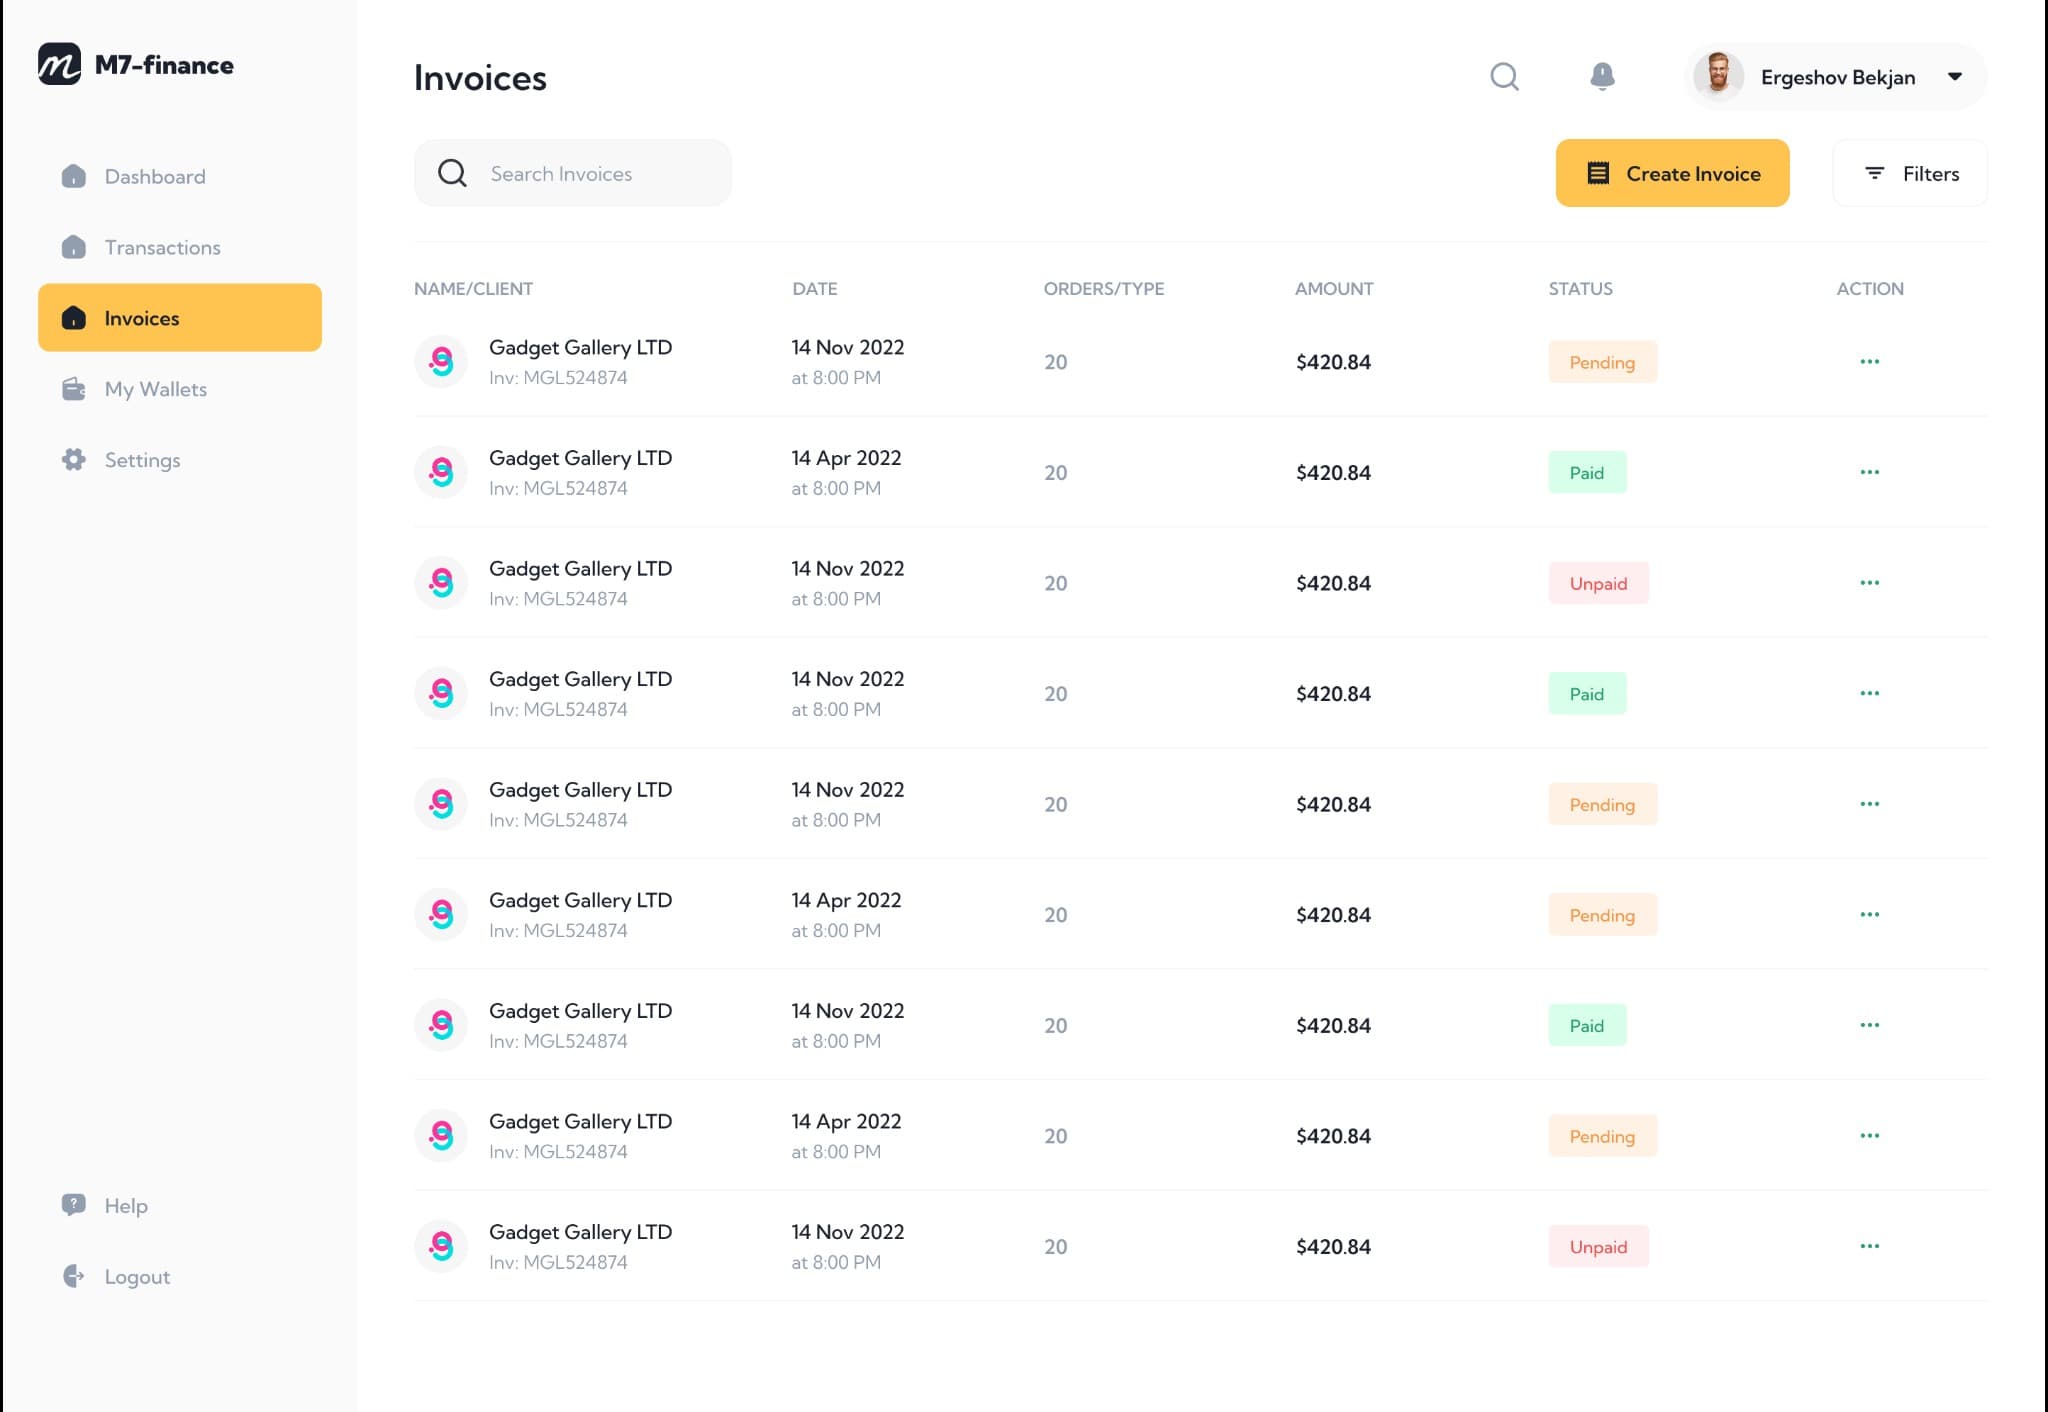Open the action menu for the Unpaid invoice

[1869, 582]
